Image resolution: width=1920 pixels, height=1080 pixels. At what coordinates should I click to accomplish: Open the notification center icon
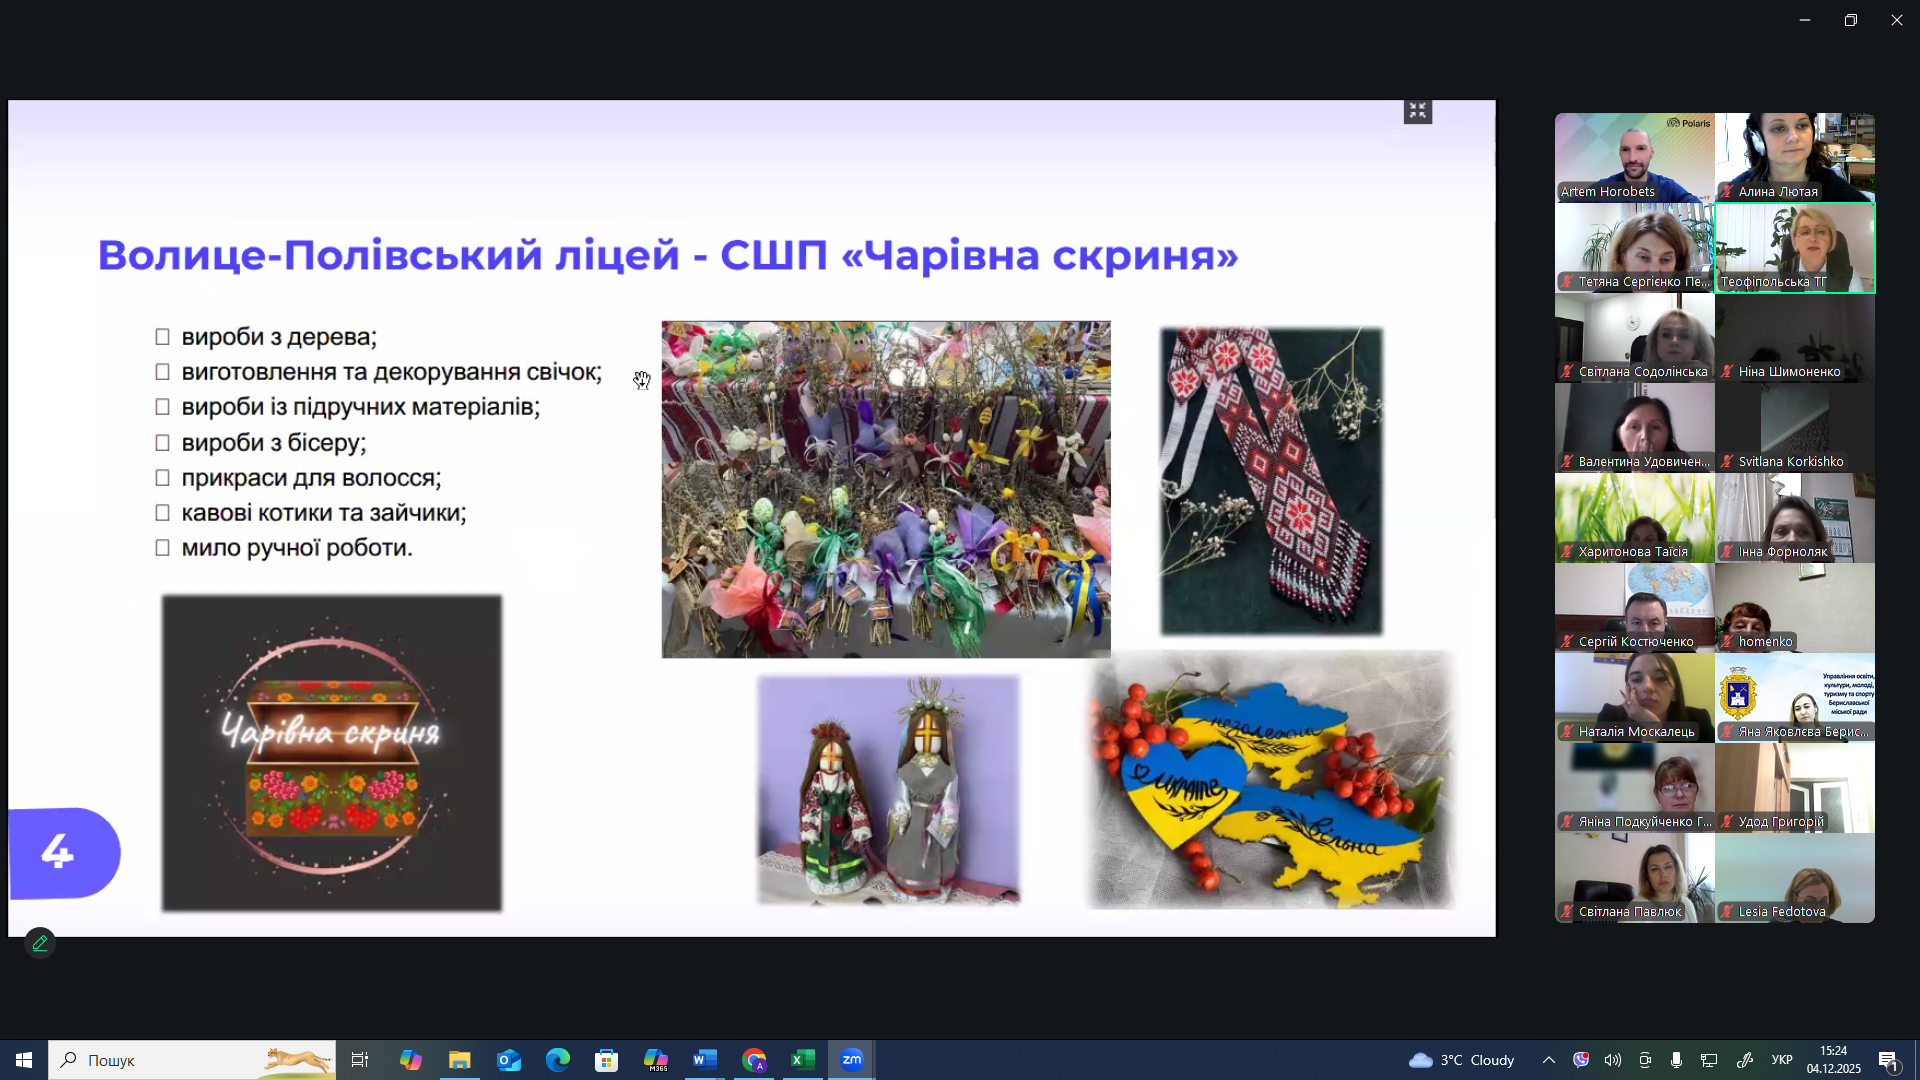click(1888, 1060)
